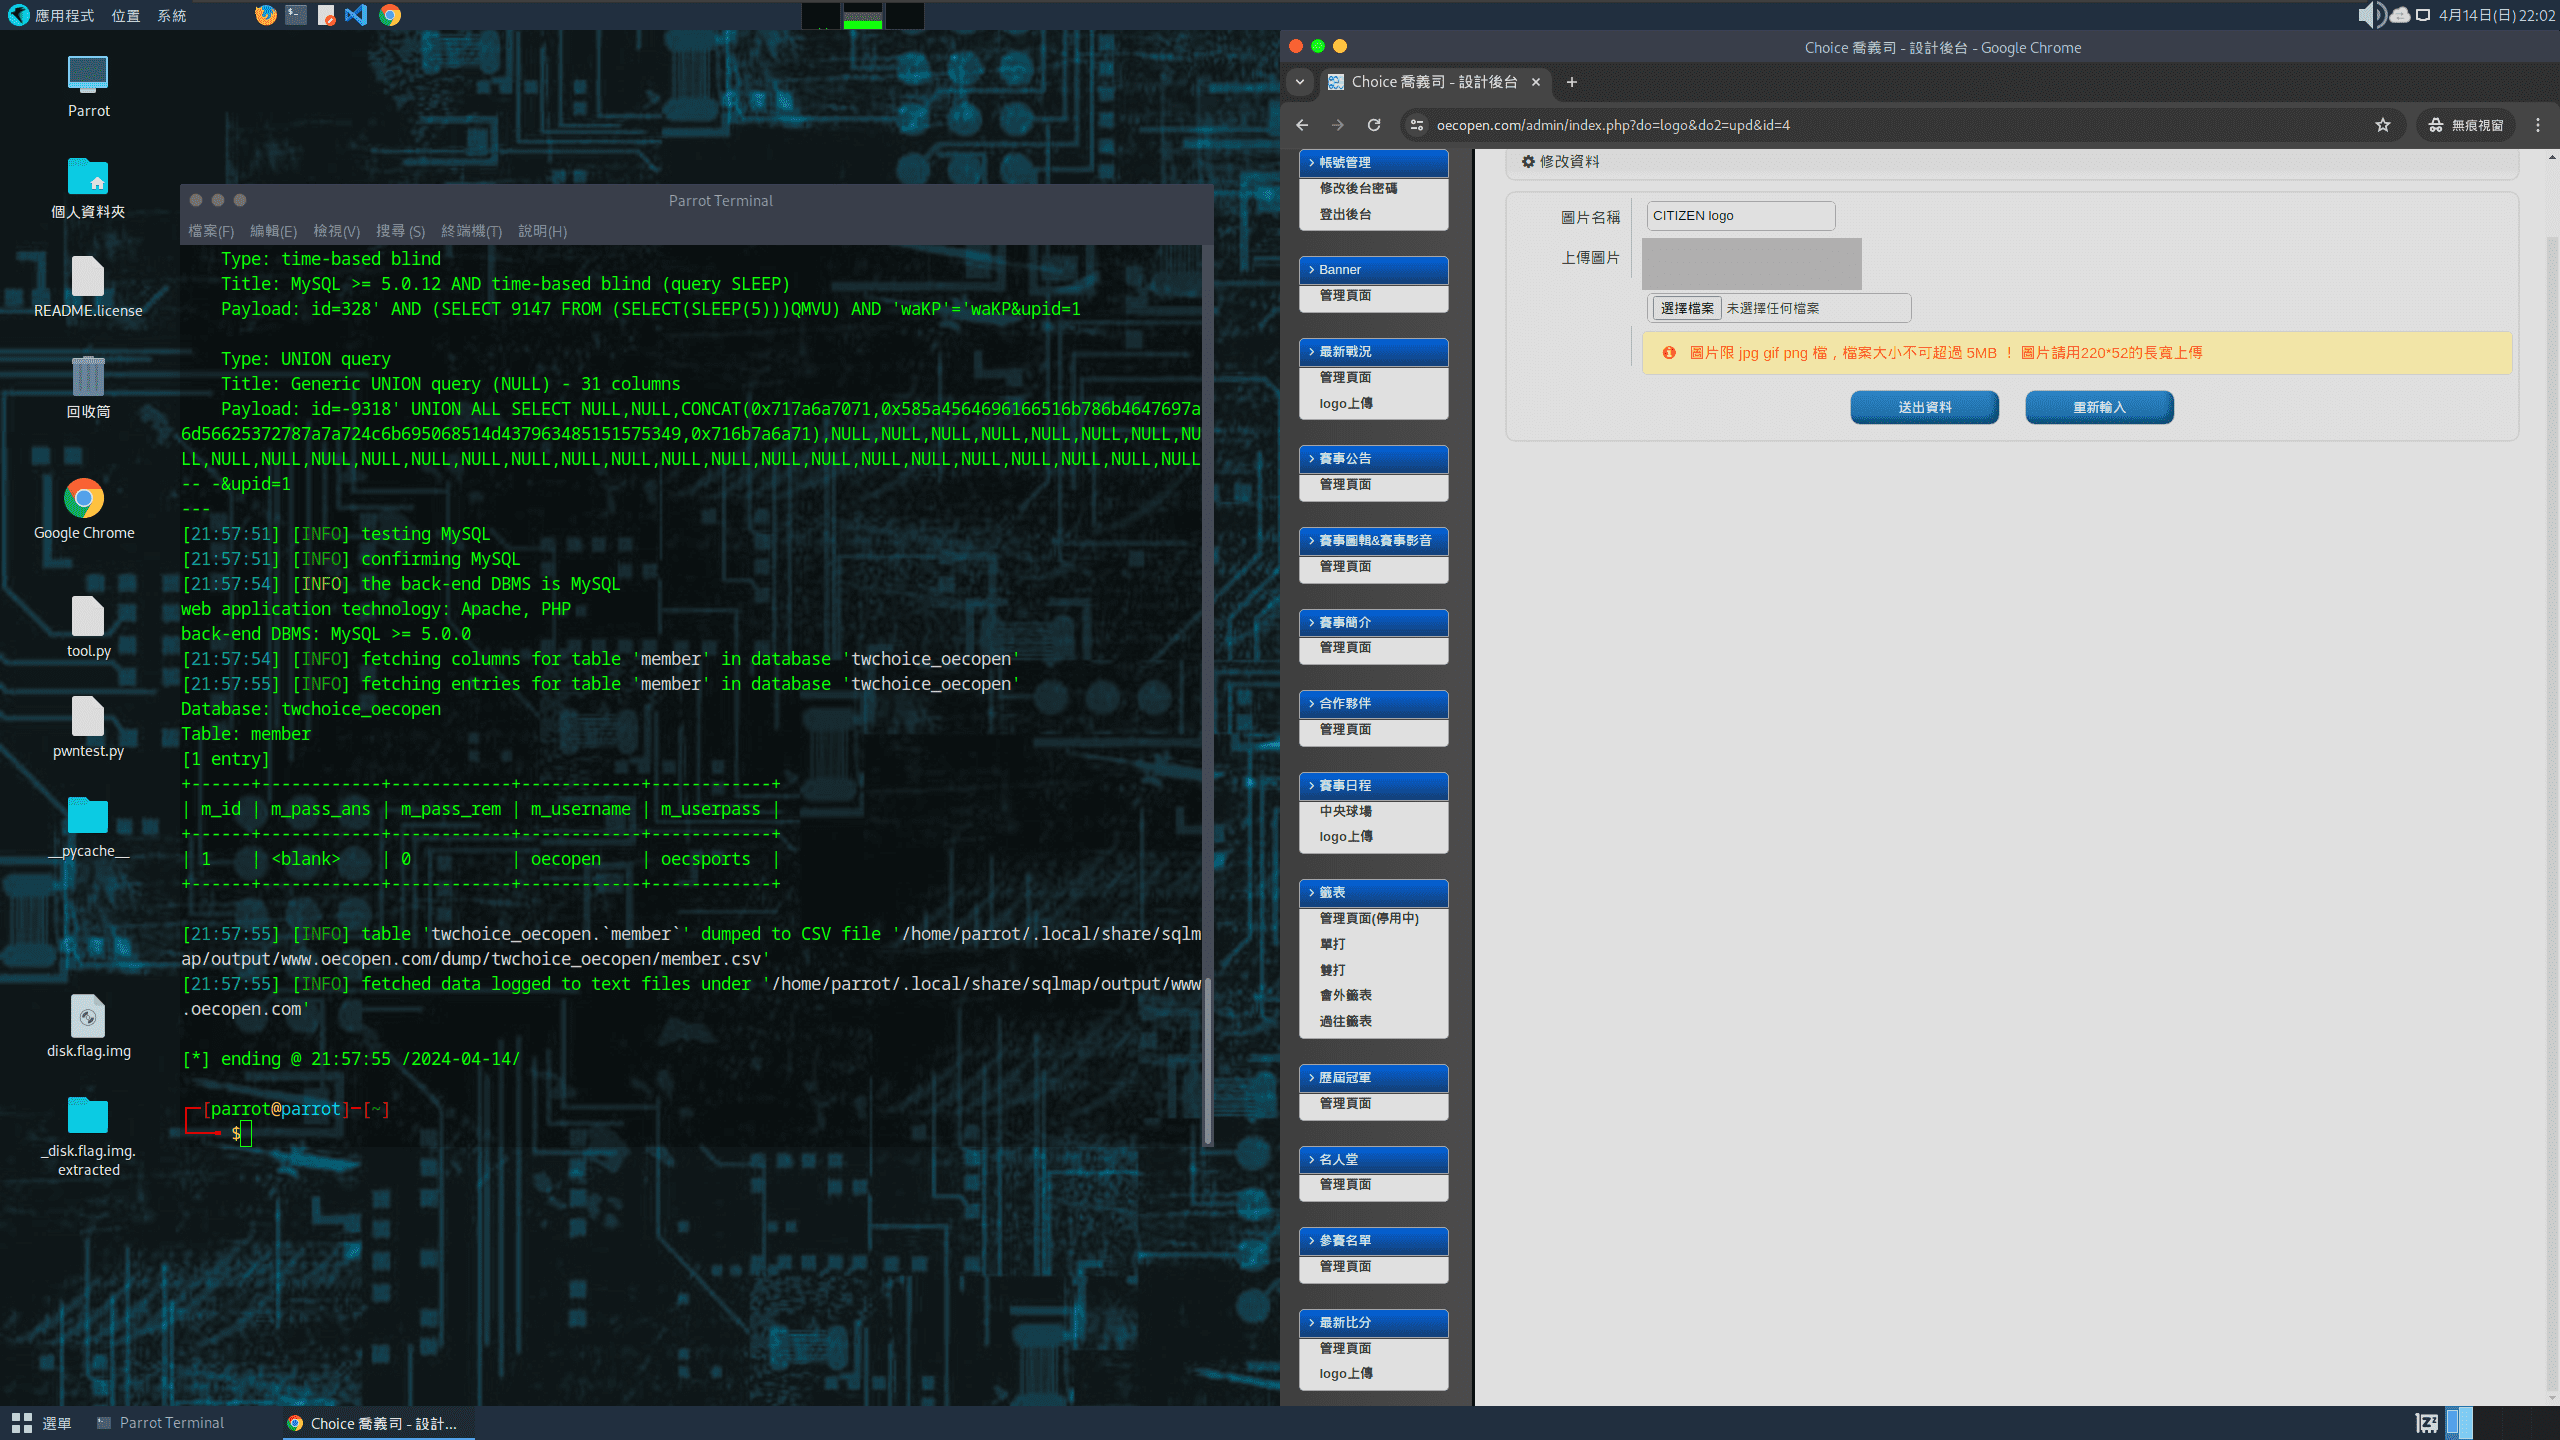The width and height of the screenshot is (2560, 1440).
Task: Close the Choice 喬義司 tab
Action: click(x=1536, y=82)
